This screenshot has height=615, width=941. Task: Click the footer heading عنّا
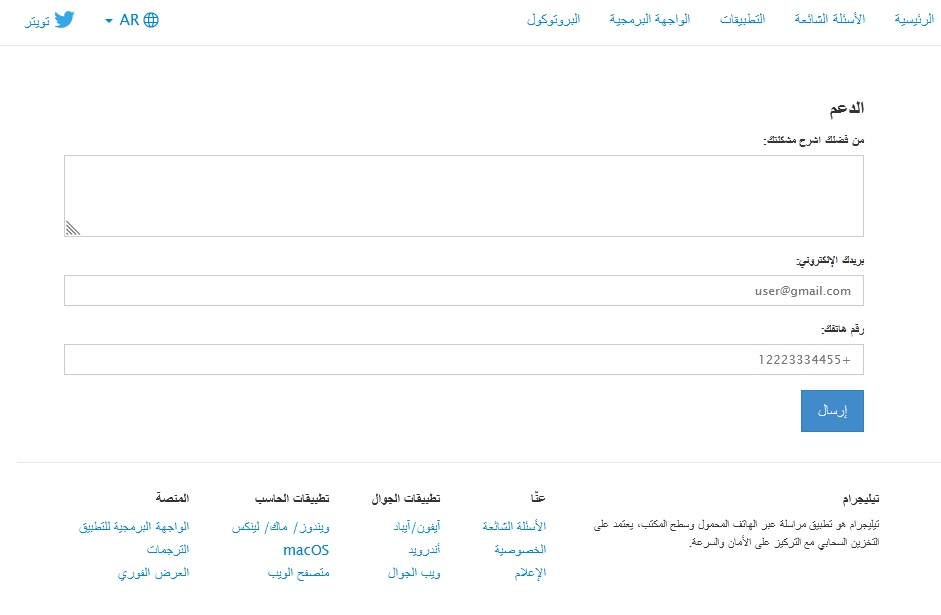click(538, 498)
